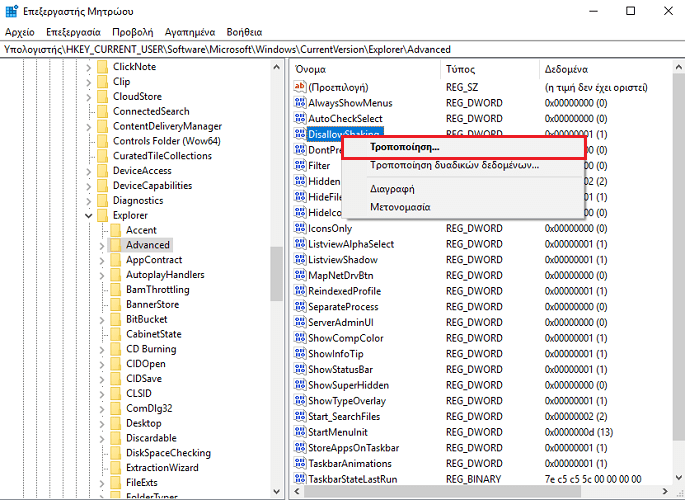Screen dimensions: 685x500
Task: Select the AutoplayHandlers key
Action: click(x=165, y=275)
